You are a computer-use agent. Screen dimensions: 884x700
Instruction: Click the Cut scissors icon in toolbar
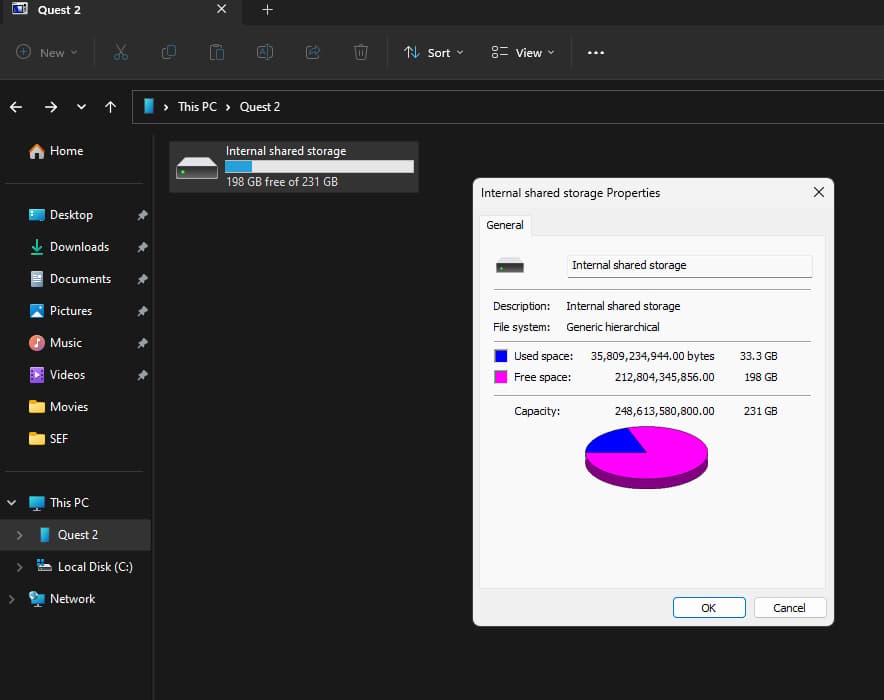(121, 52)
